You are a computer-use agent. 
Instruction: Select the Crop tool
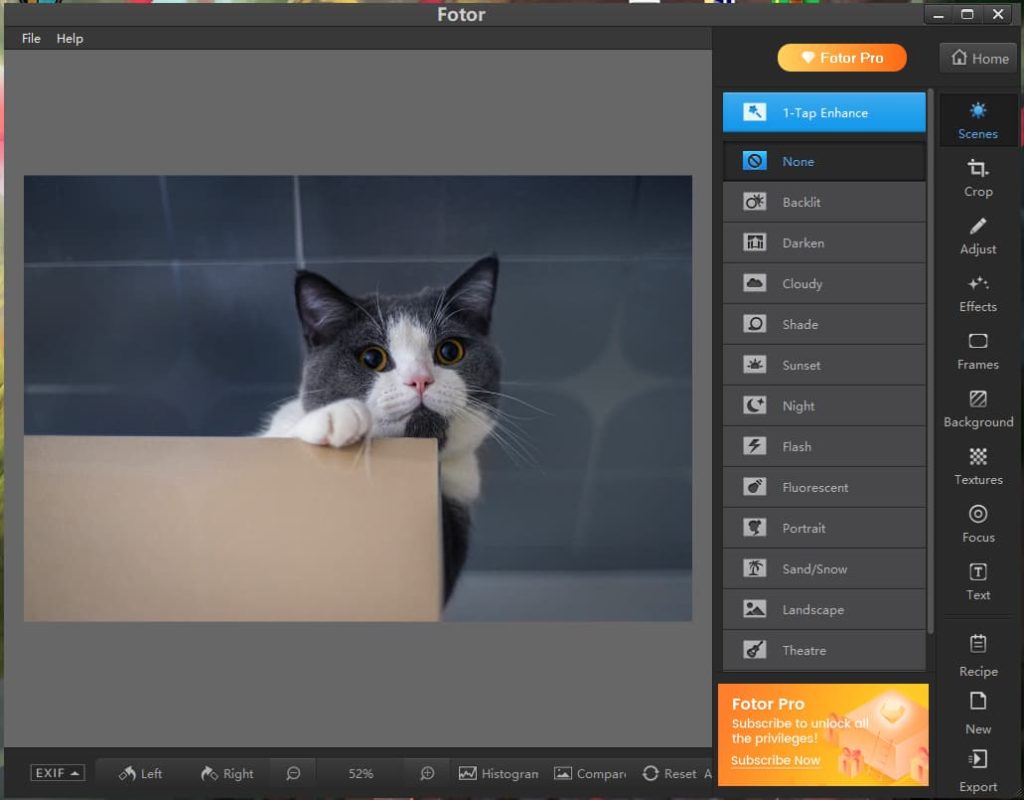point(978,178)
